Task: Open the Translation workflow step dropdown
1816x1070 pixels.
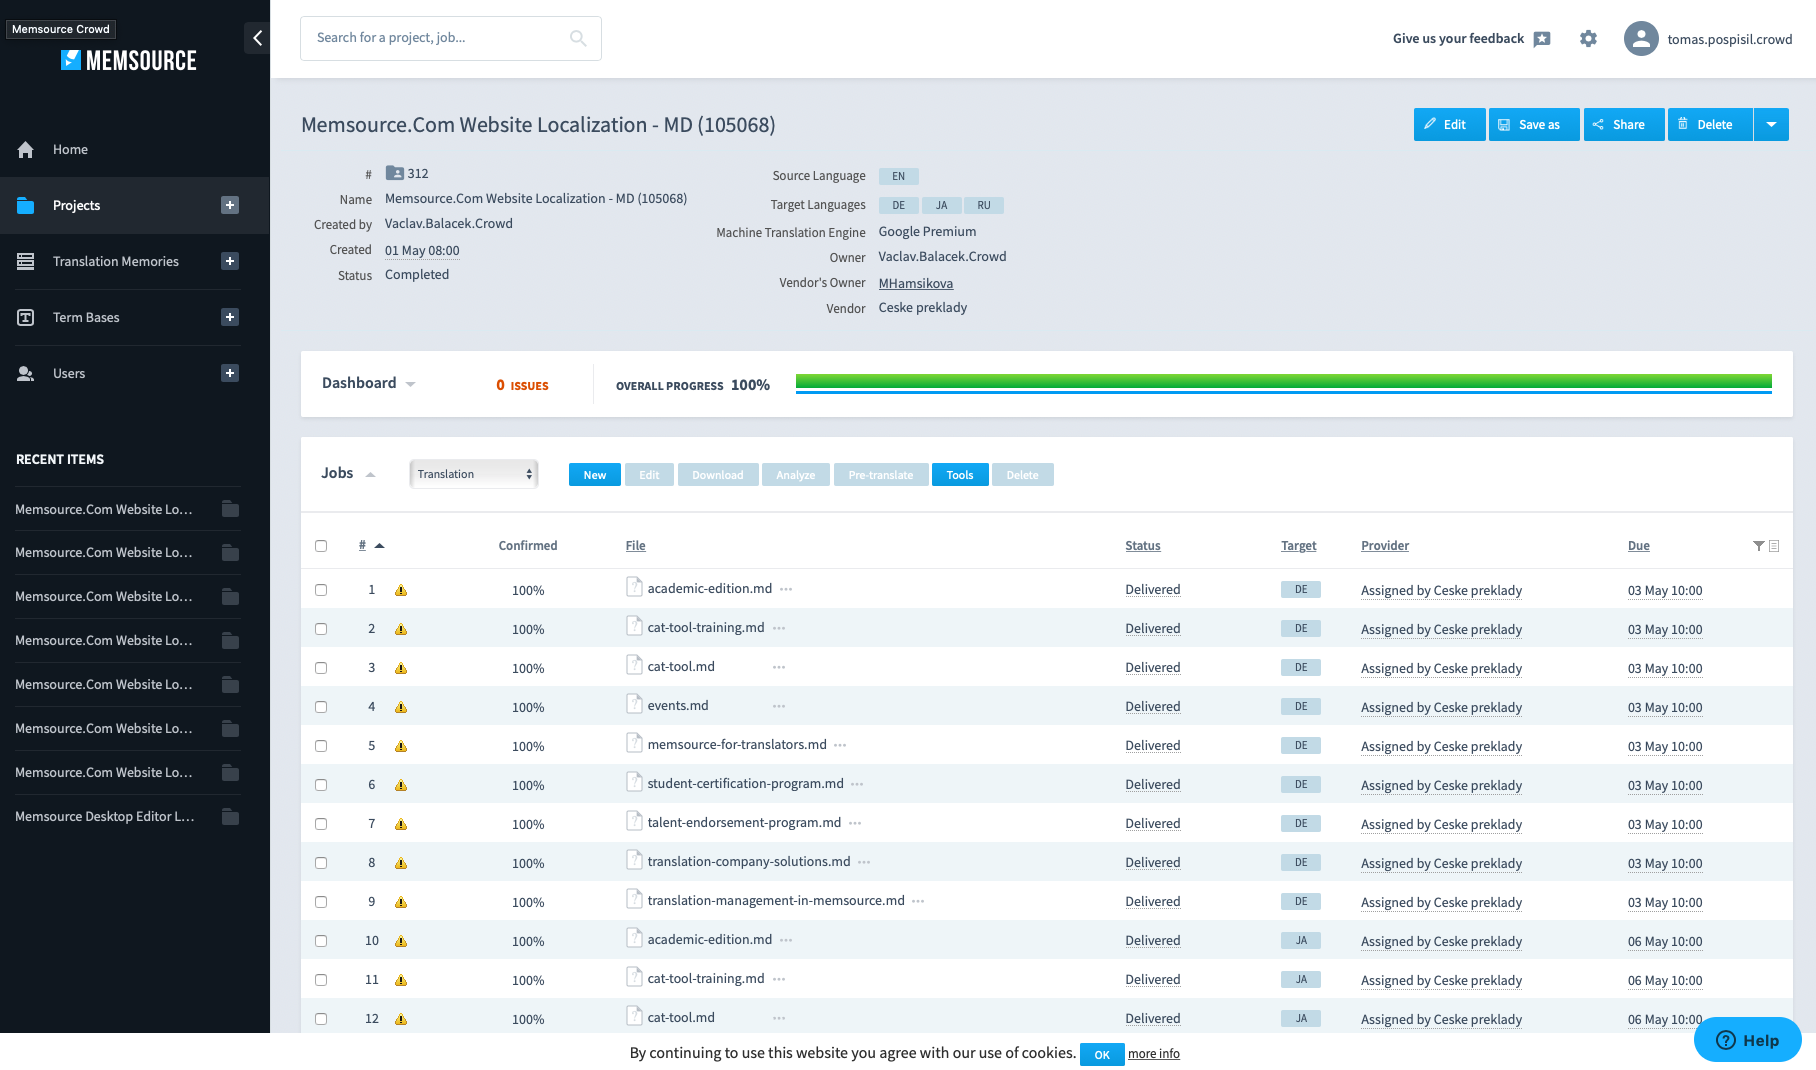Action: tap(474, 474)
